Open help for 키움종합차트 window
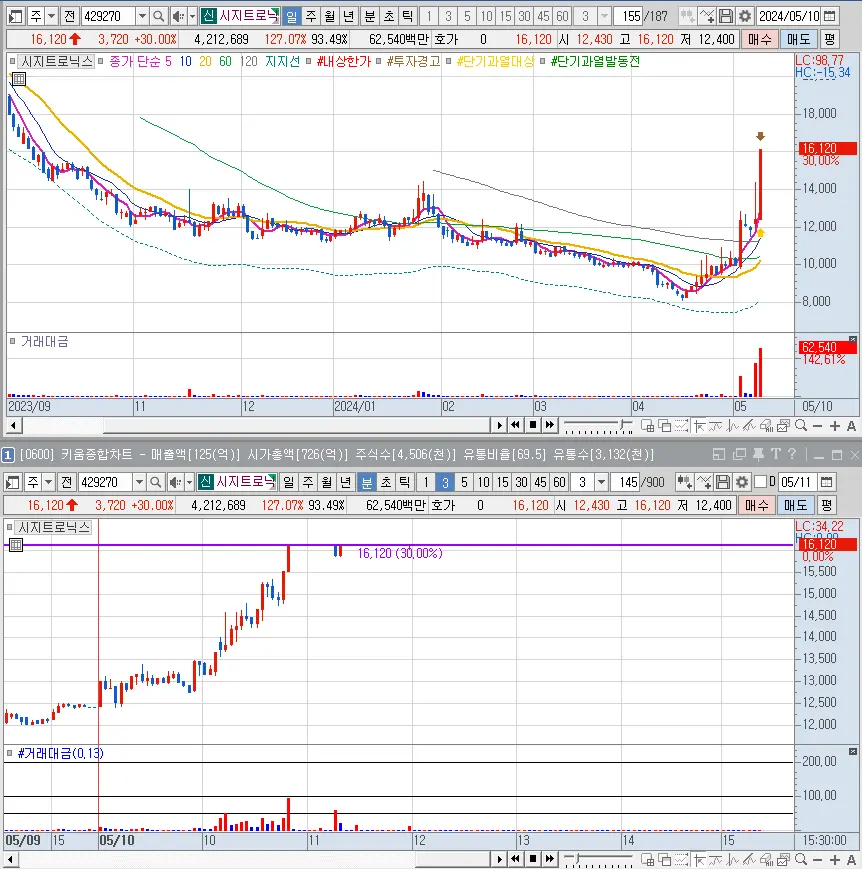The image size is (862, 869). click(792, 454)
